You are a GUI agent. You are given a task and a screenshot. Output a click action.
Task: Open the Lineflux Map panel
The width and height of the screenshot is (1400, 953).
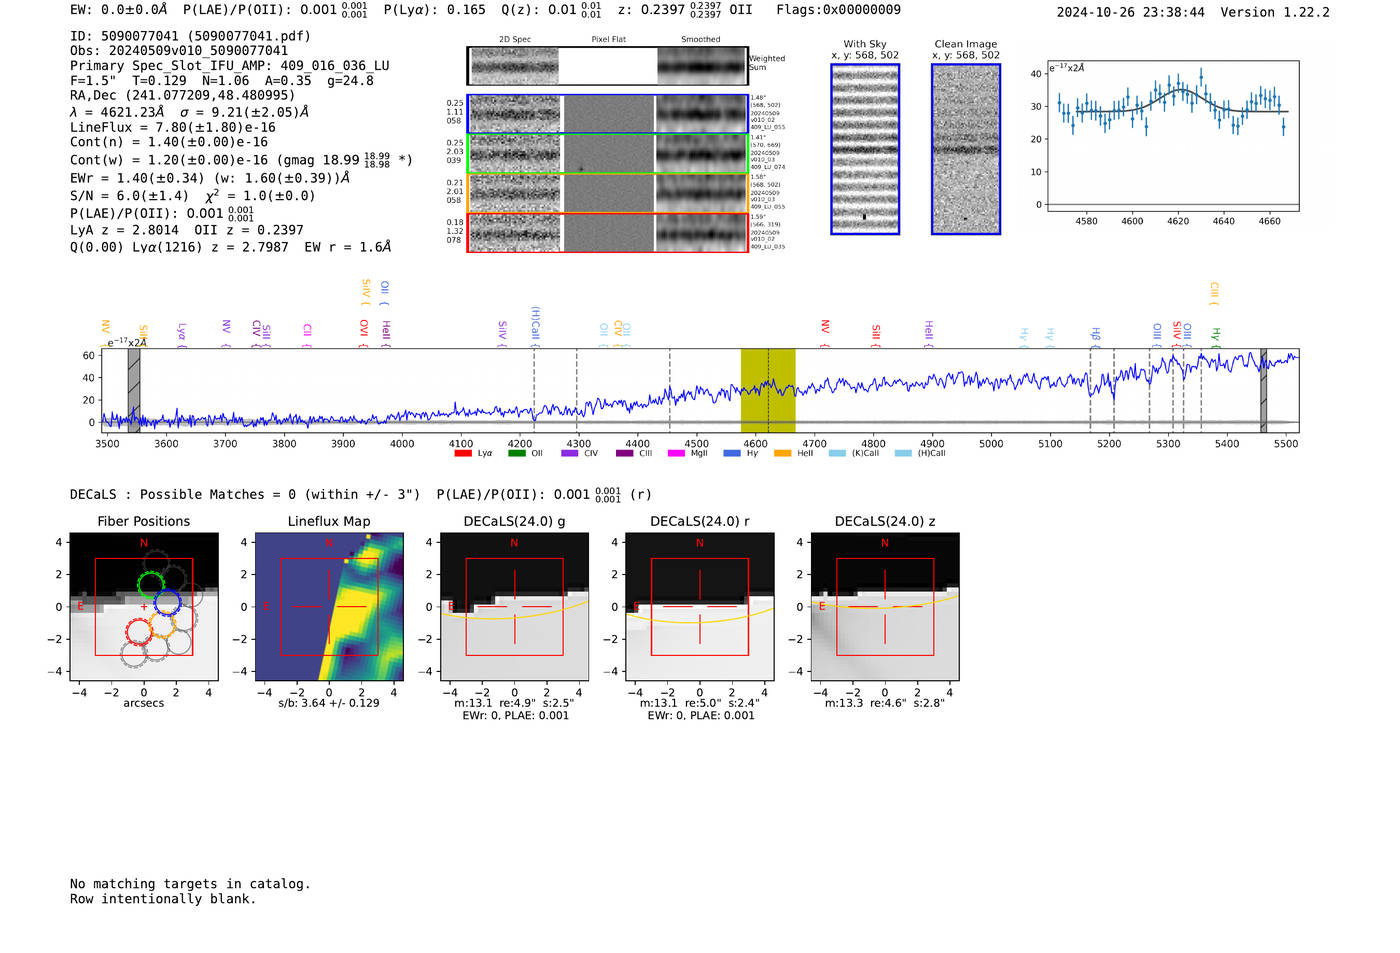(x=329, y=606)
